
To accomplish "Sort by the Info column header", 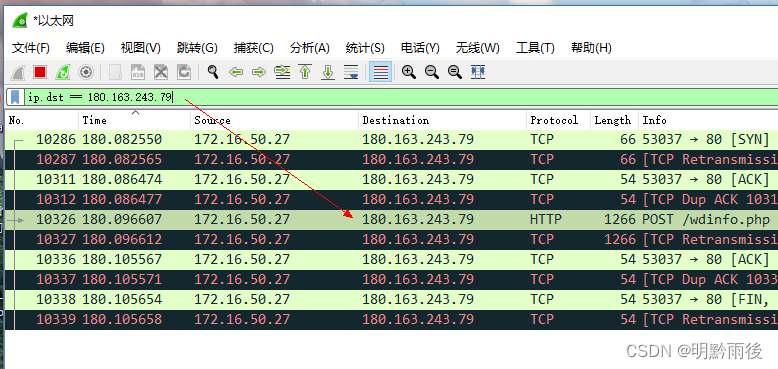I will 708,121.
